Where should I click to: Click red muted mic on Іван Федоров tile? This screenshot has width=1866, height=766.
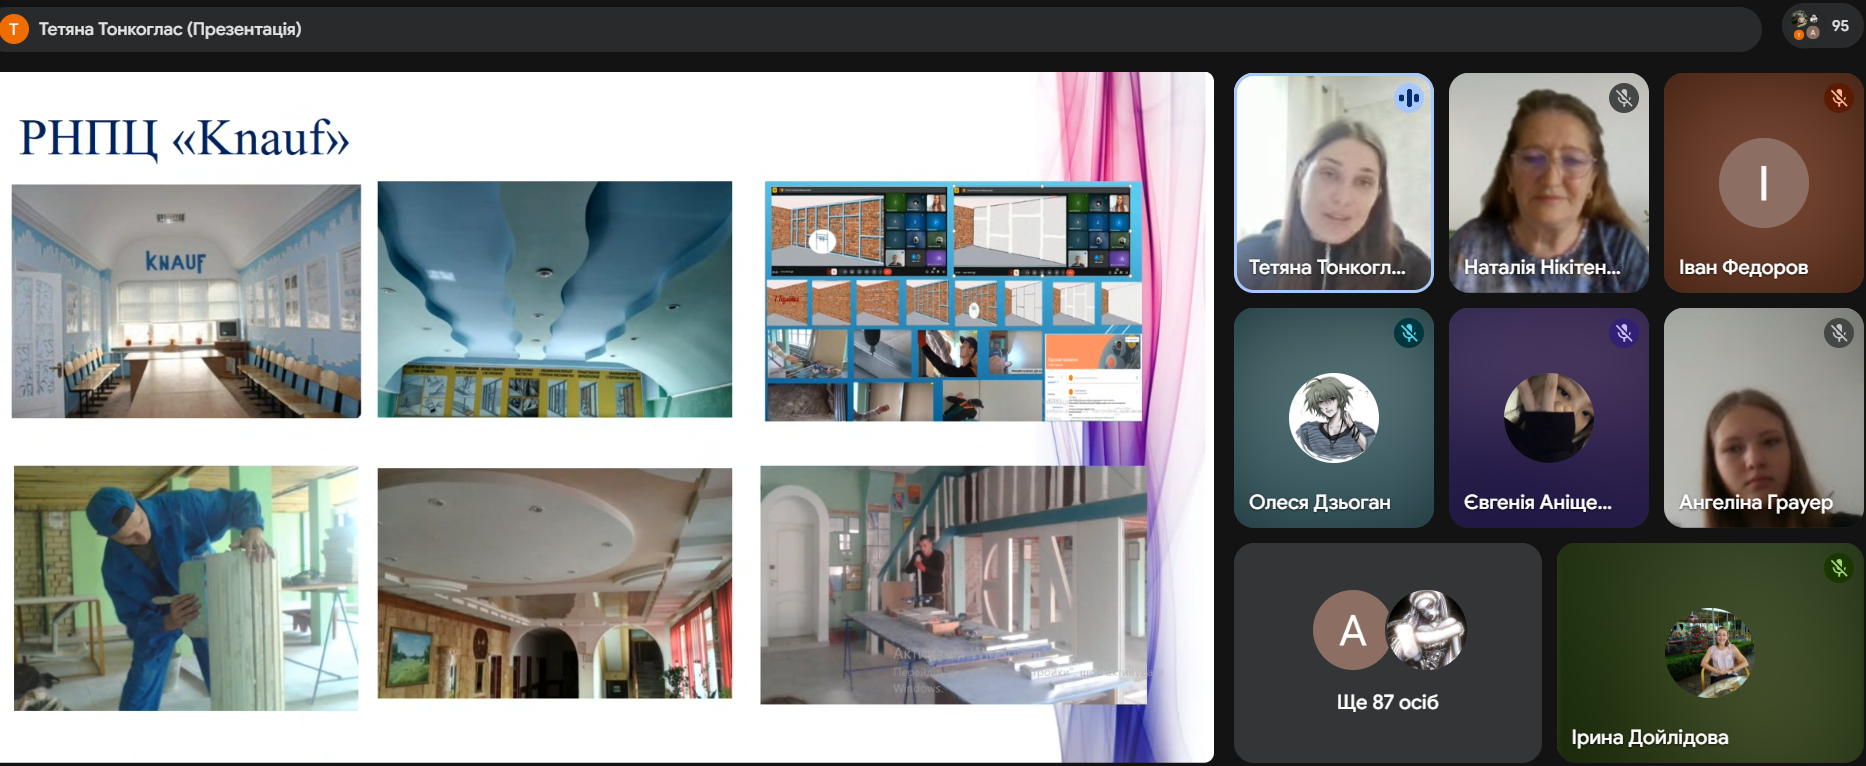tap(1839, 98)
